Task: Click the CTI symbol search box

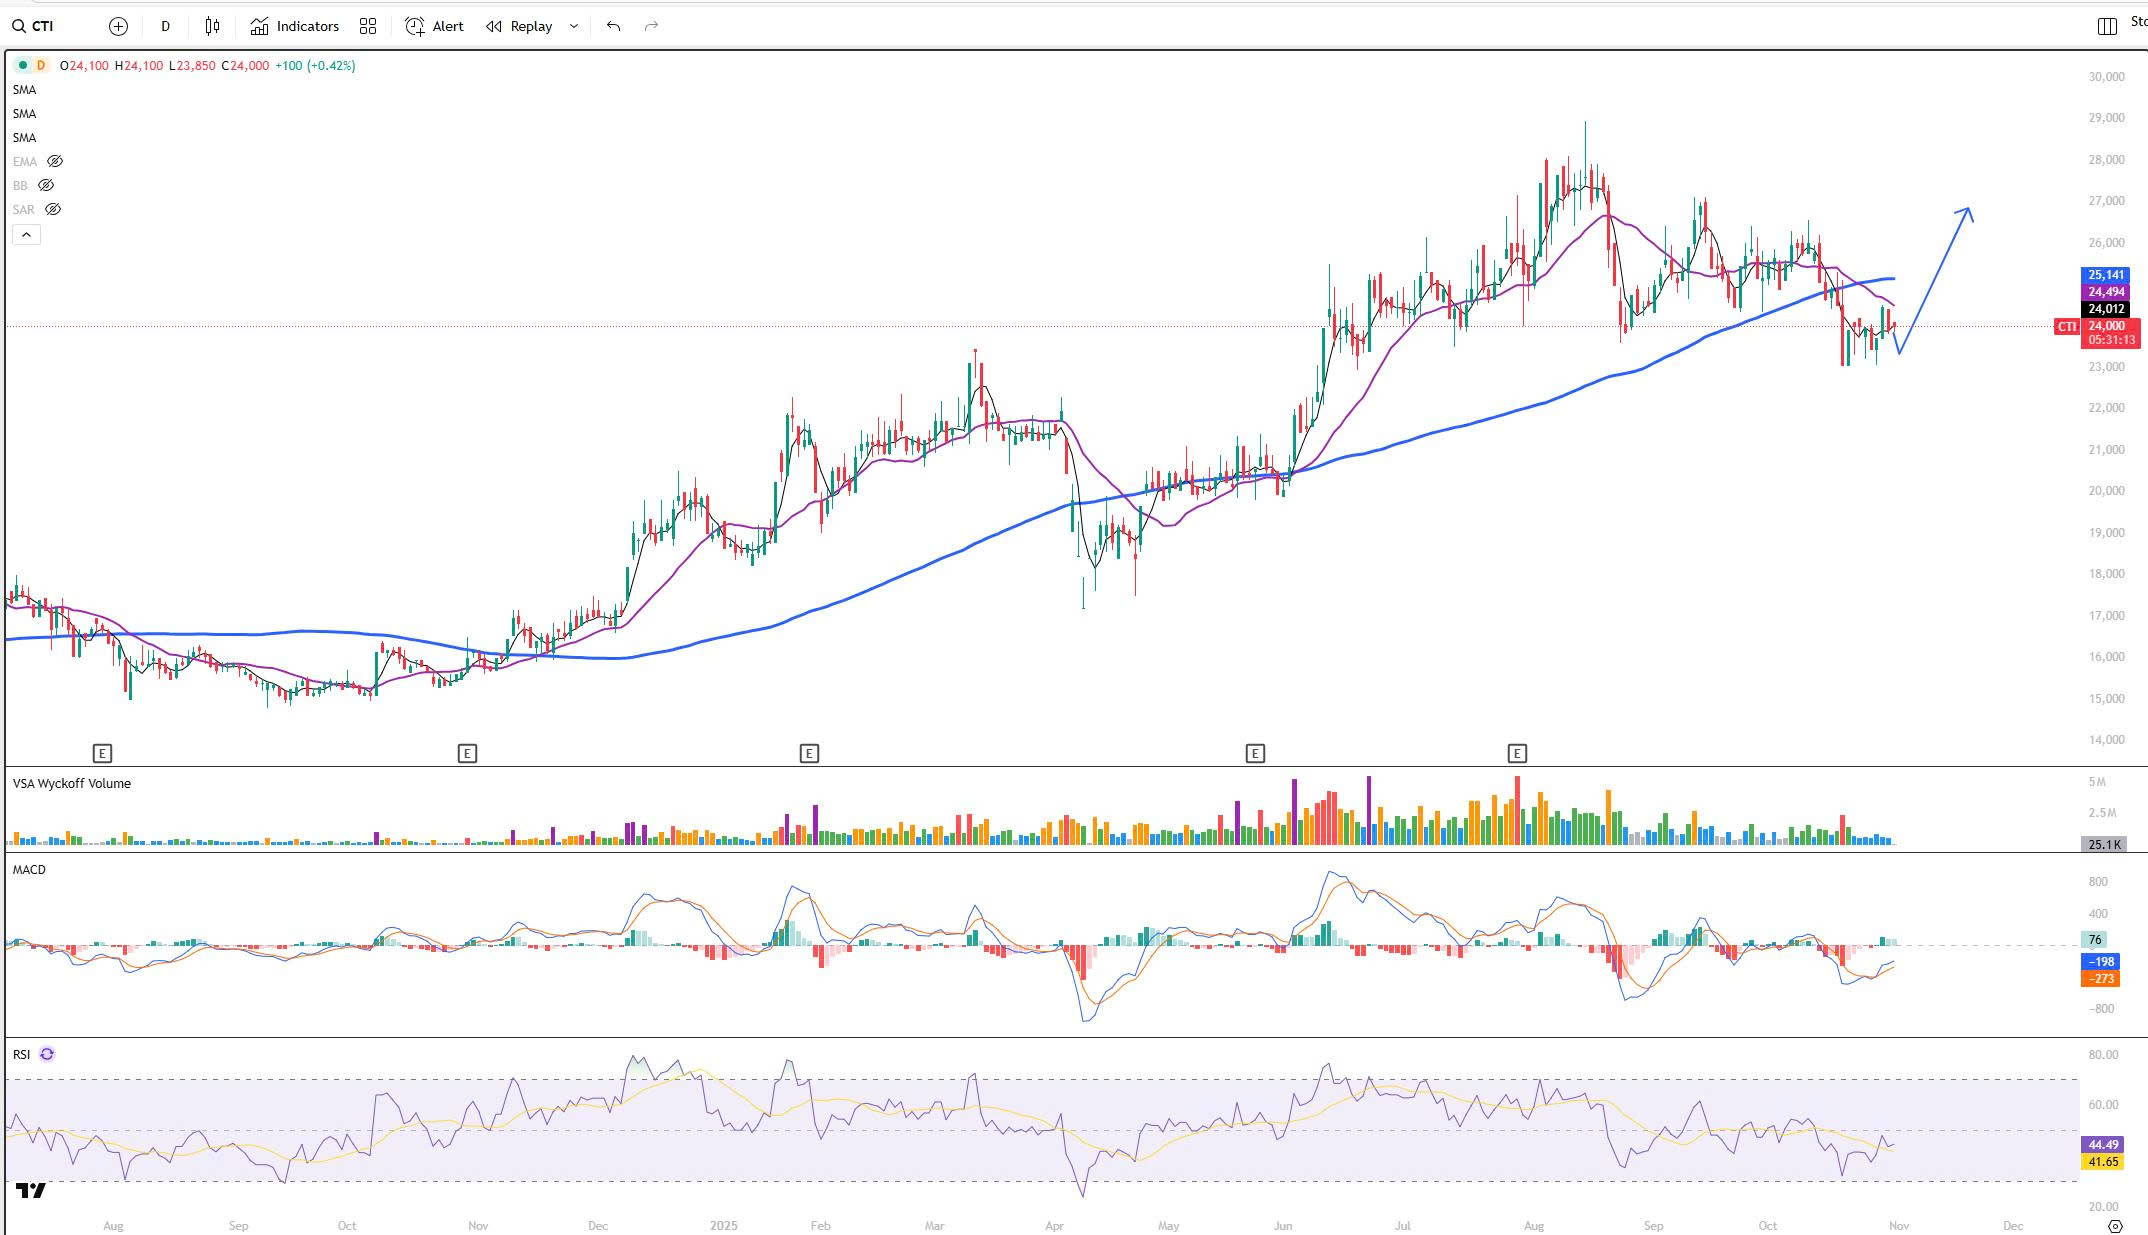Action: click(42, 27)
